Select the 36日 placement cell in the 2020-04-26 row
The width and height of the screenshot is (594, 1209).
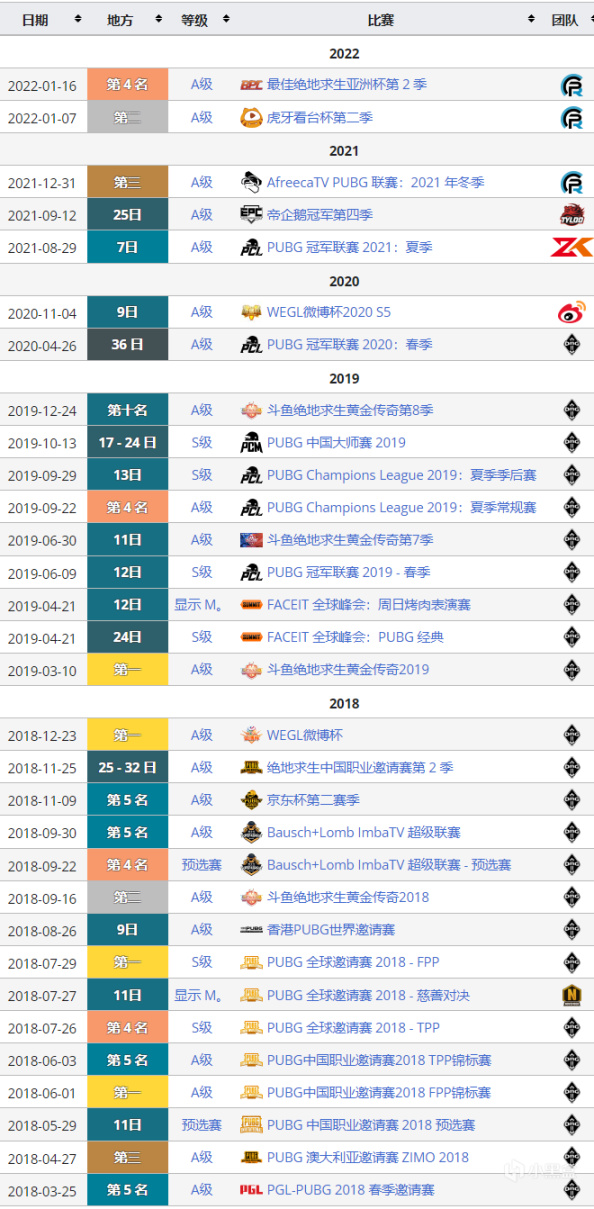click(127, 345)
